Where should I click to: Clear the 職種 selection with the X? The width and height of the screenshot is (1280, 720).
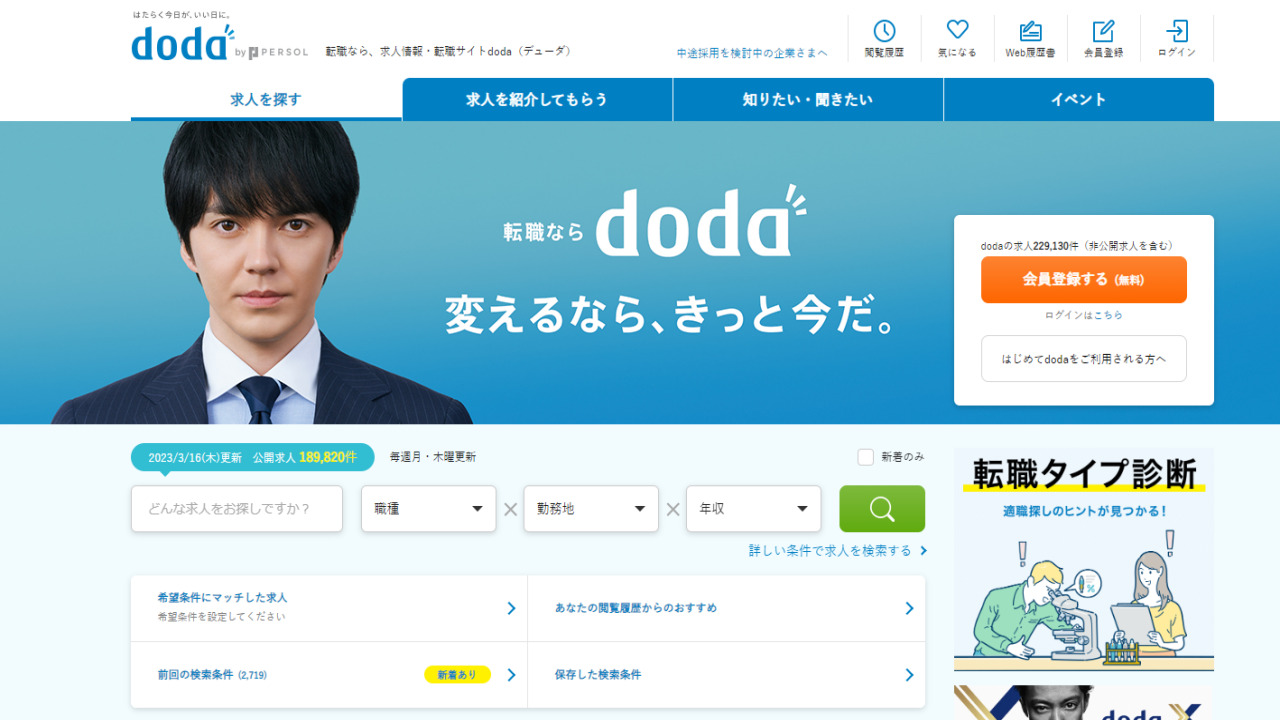(x=510, y=509)
